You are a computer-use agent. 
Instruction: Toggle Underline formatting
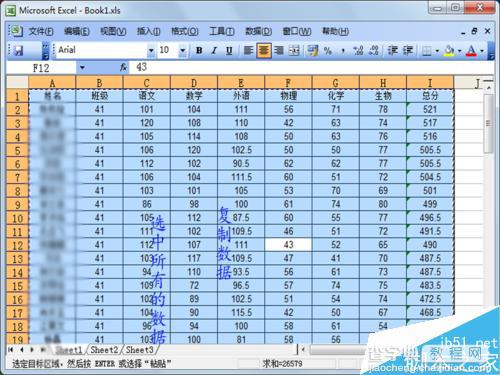[x=229, y=51]
